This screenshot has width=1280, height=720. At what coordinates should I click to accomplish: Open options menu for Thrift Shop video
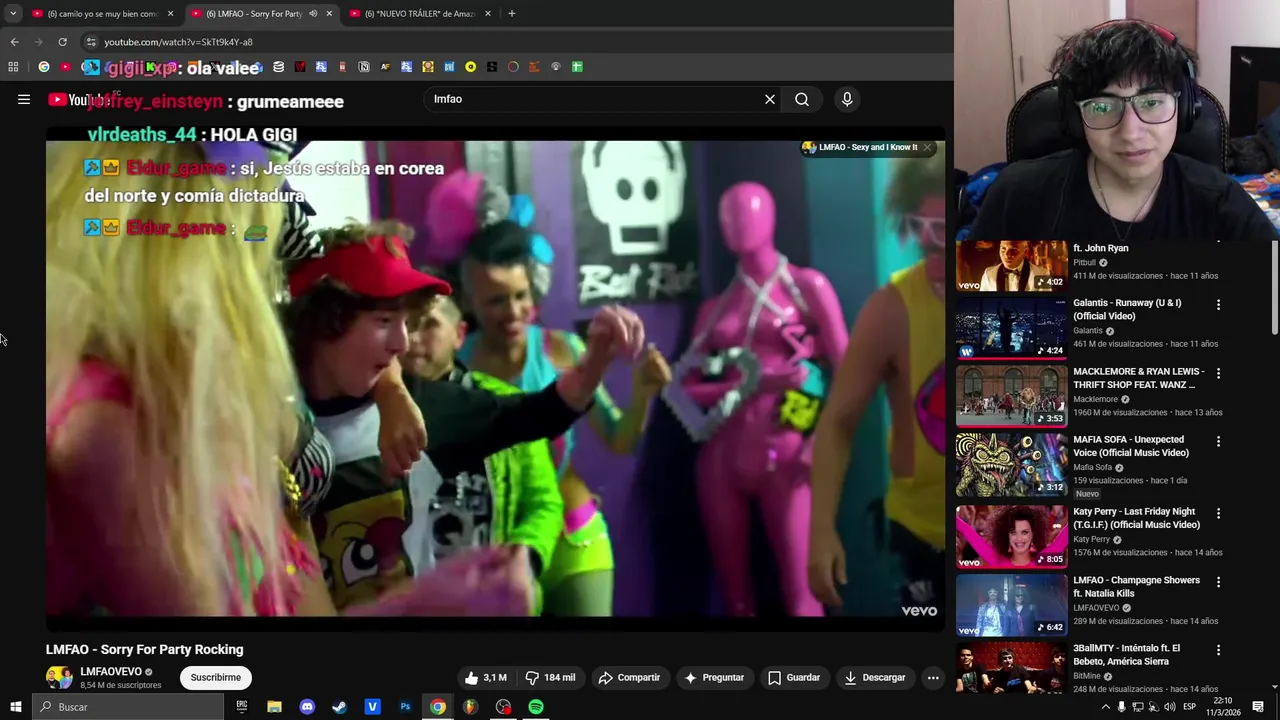(1218, 373)
